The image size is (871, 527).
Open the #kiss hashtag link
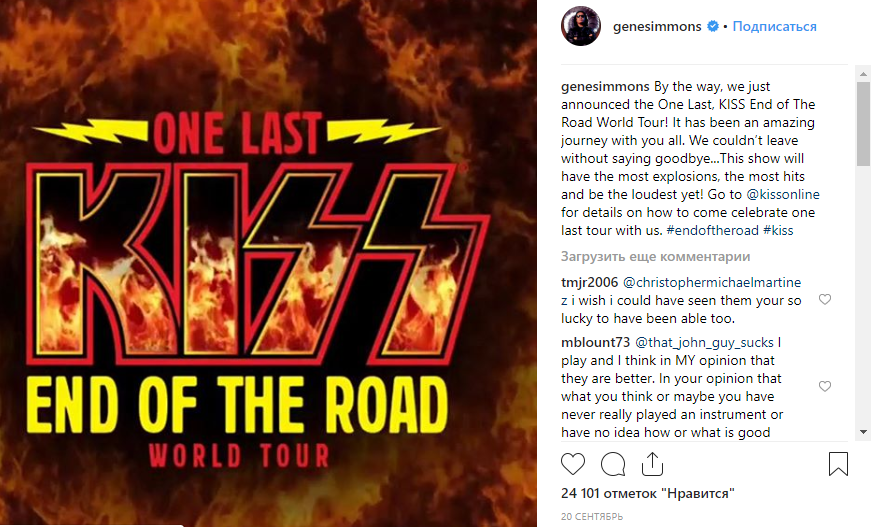pos(778,230)
